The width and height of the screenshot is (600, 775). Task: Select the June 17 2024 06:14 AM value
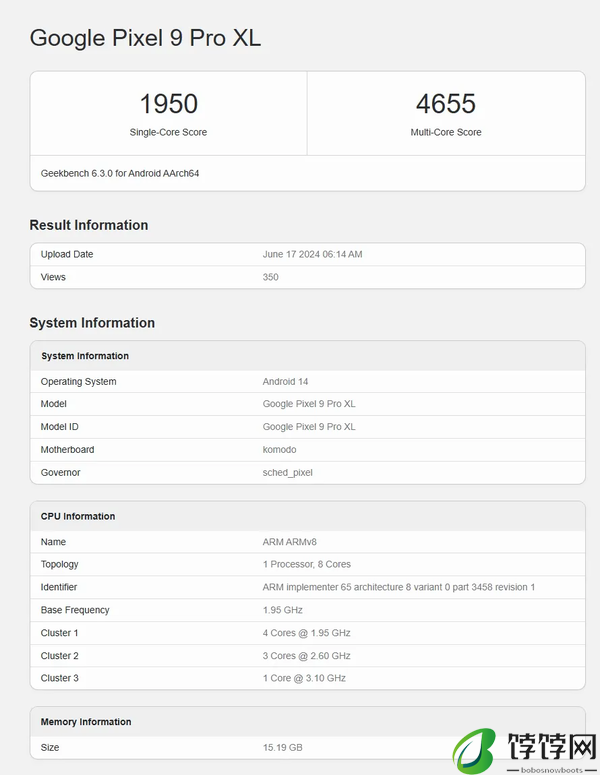(x=312, y=254)
